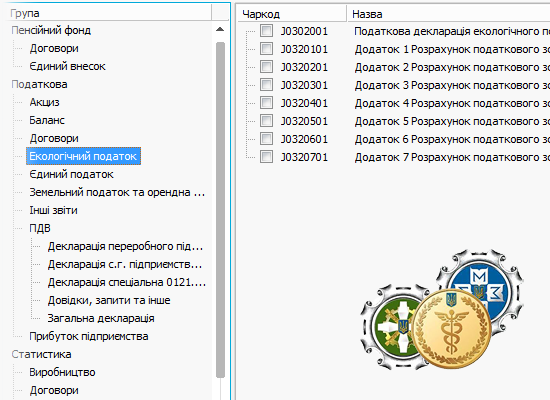Select code J0302001 text
Screen dimensions: 550x400
pyautogui.click(x=304, y=31)
